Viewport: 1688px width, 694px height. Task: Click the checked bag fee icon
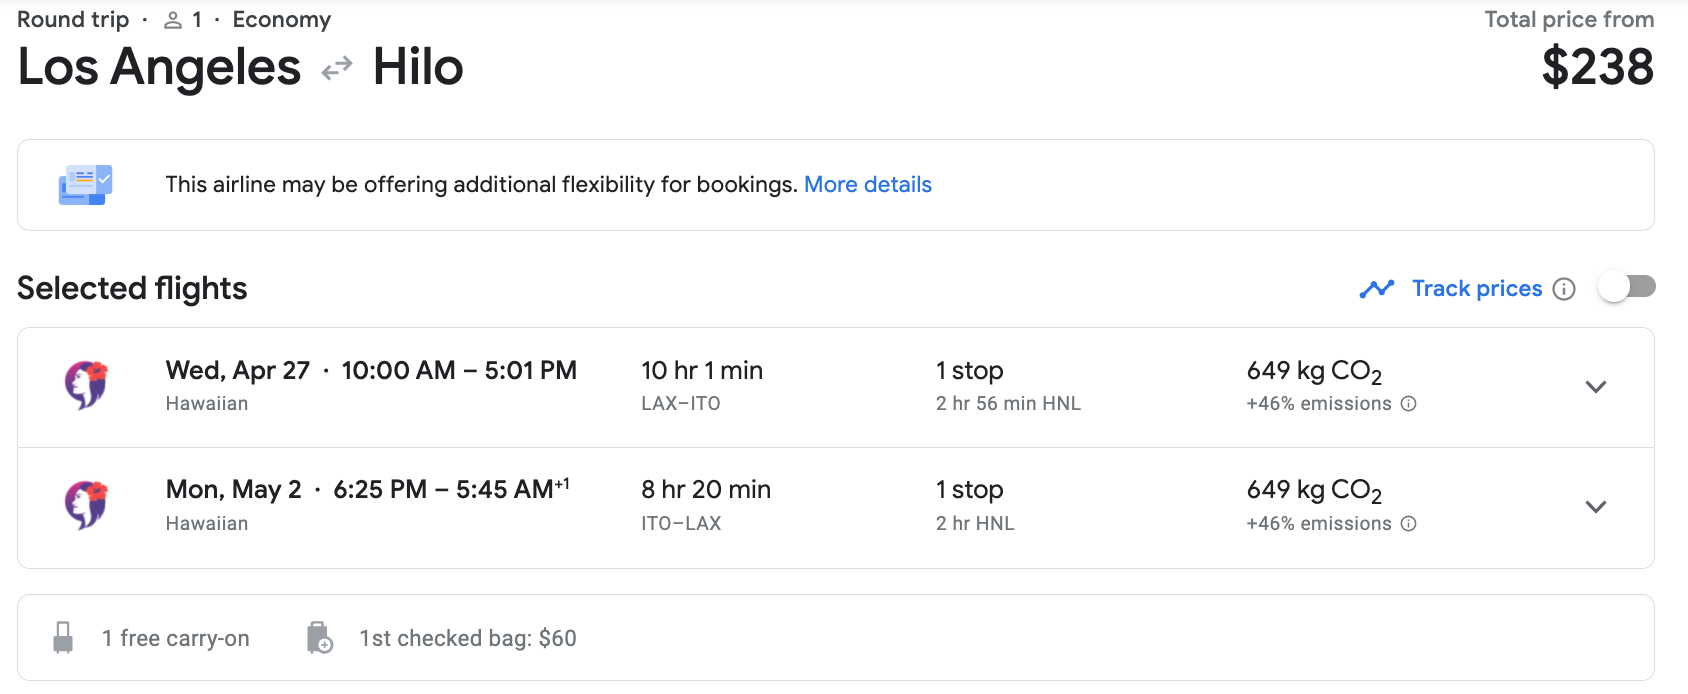319,638
